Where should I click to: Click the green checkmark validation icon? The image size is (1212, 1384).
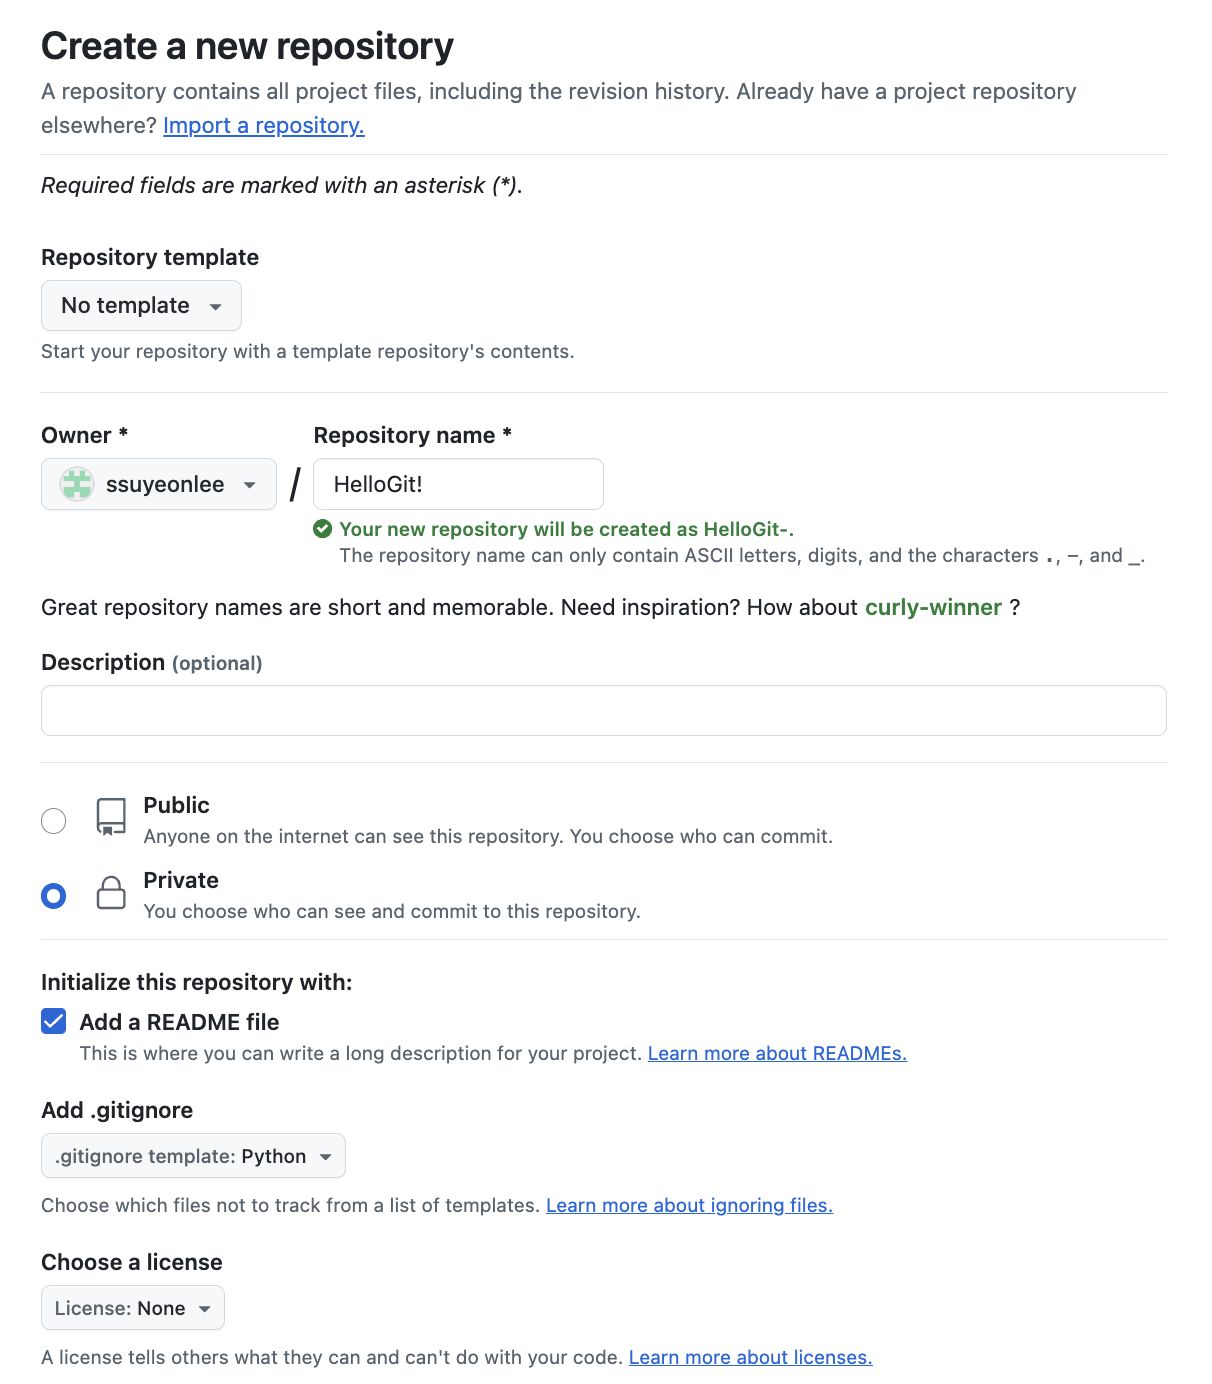(x=323, y=529)
